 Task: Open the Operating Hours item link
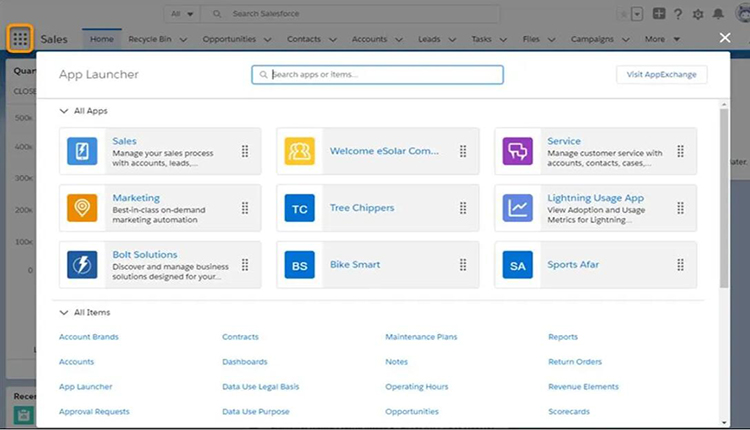[417, 386]
